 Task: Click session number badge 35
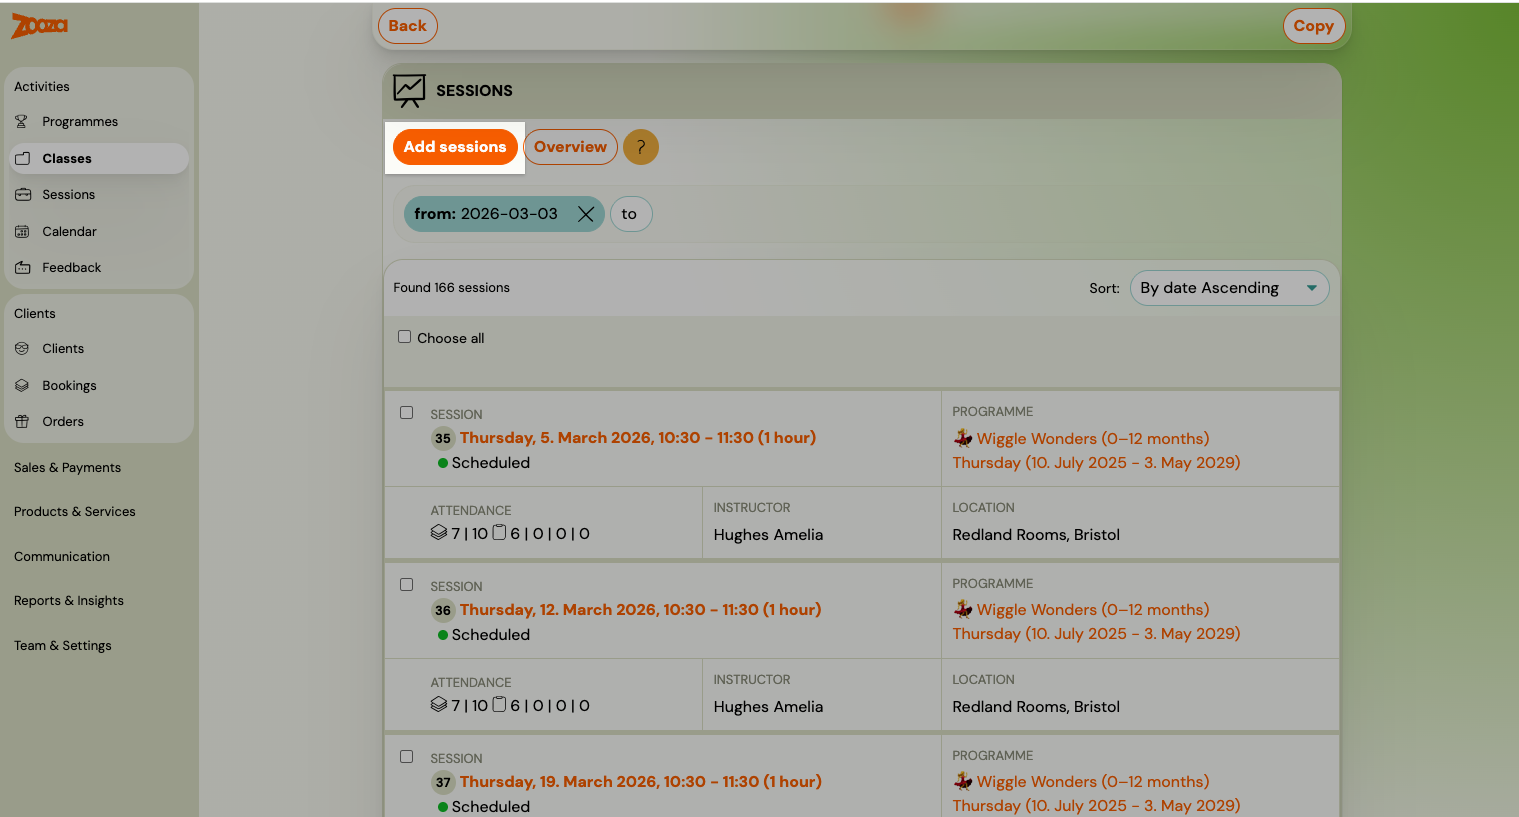443,438
